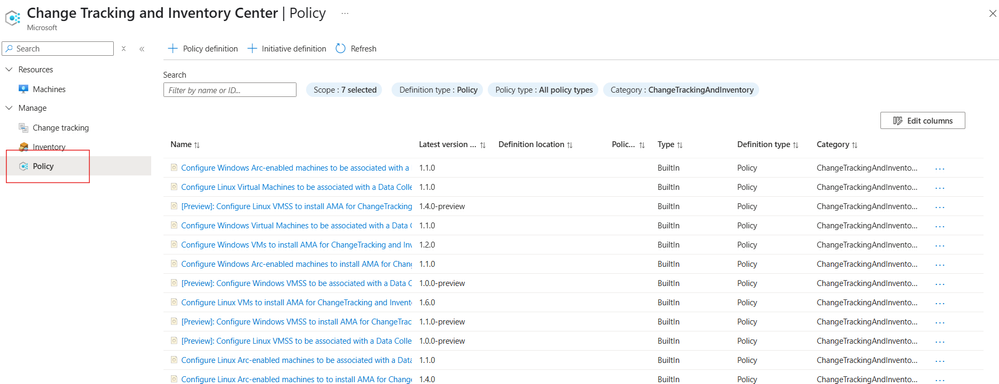Open [Preview]: Configure Windows VMSS to be associated policy
999x384 pixels.
(x=296, y=283)
